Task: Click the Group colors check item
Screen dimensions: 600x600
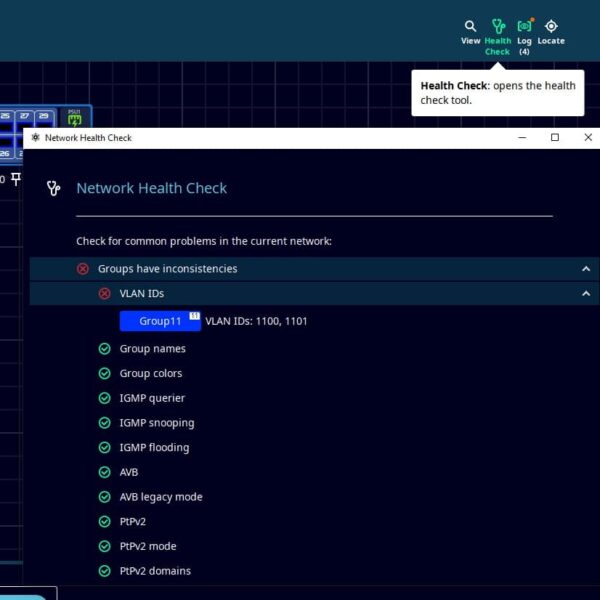Action: point(150,374)
